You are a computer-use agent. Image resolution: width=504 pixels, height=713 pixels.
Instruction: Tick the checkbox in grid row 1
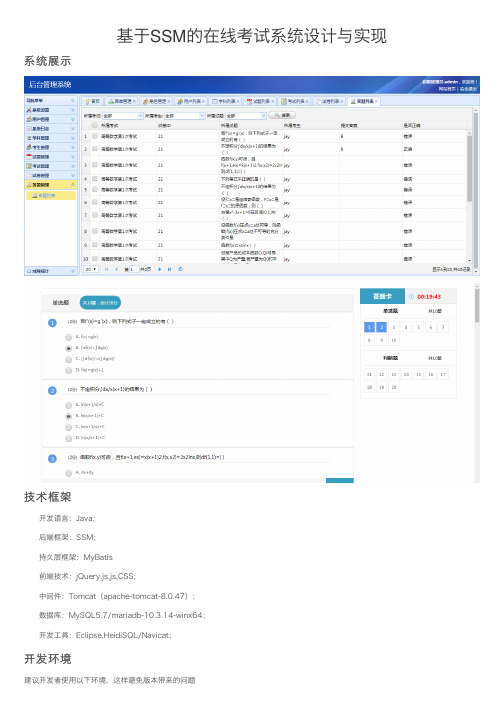click(95, 136)
